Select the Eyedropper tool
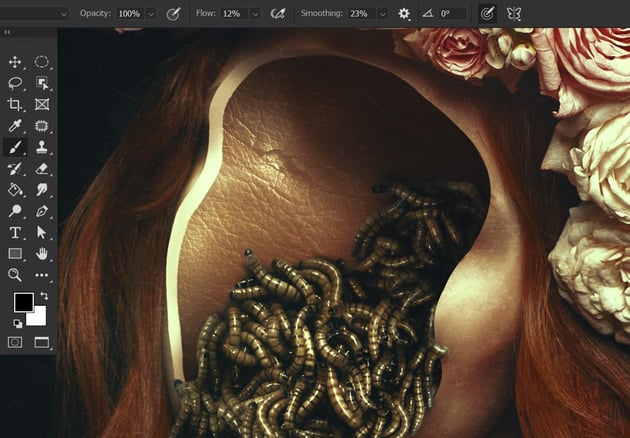 pyautogui.click(x=15, y=126)
